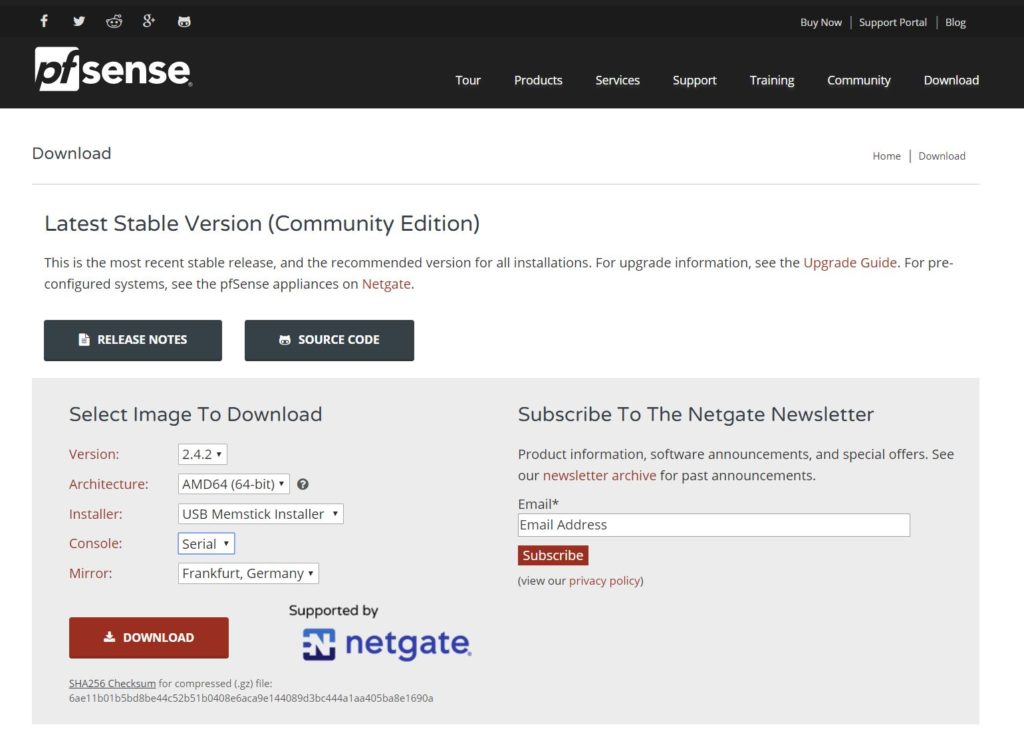Click the architecture help question mark icon

point(303,484)
